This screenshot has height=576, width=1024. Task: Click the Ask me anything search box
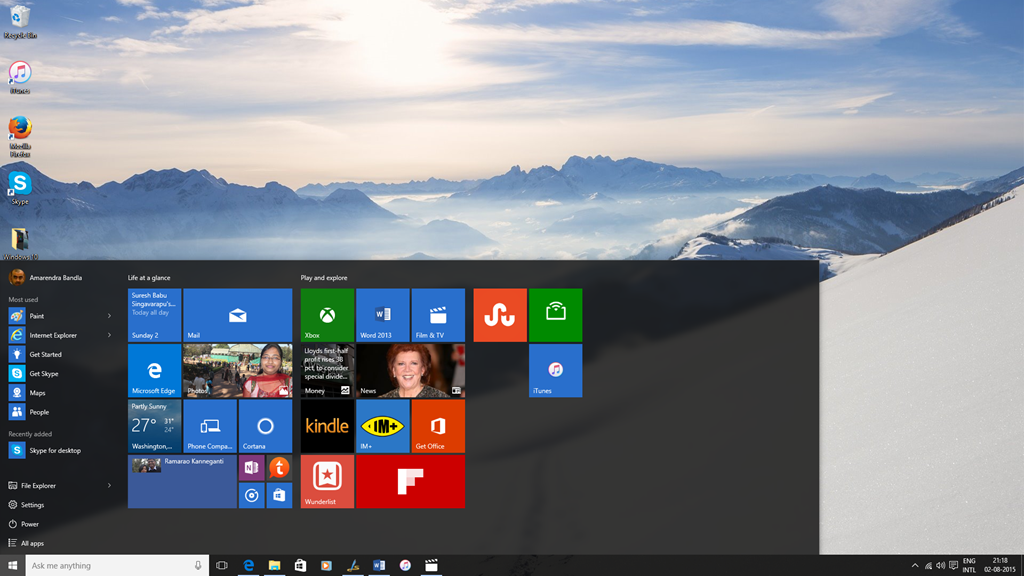click(118, 566)
